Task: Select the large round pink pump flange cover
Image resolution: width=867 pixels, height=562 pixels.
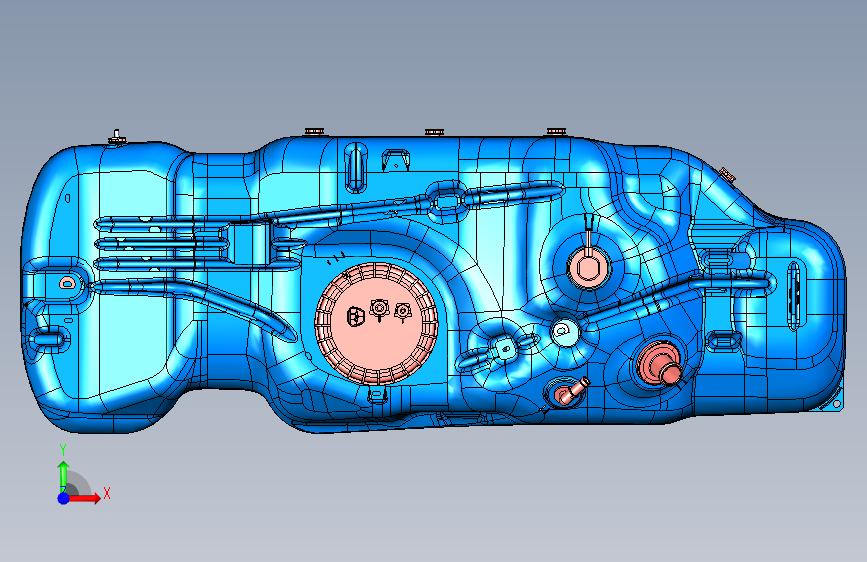Action: point(376,324)
